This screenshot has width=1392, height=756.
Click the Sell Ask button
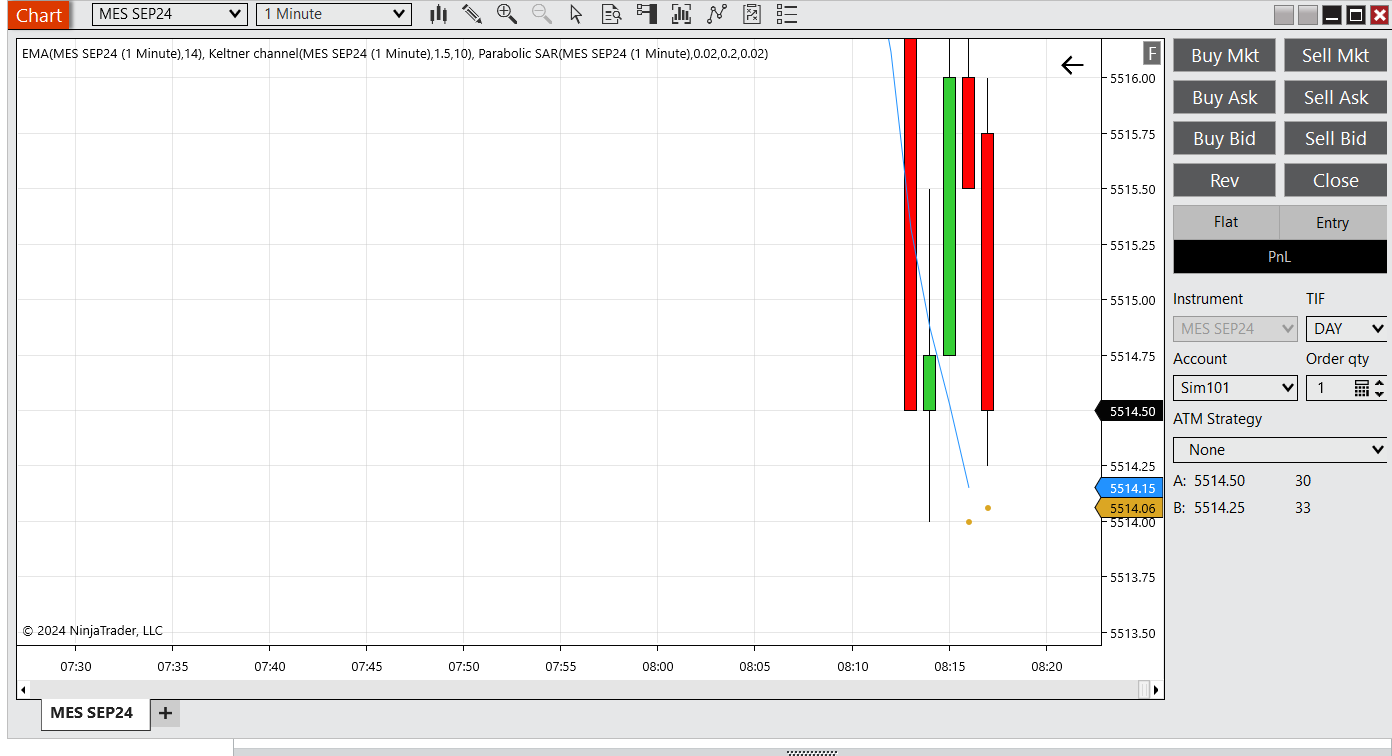(1336, 98)
